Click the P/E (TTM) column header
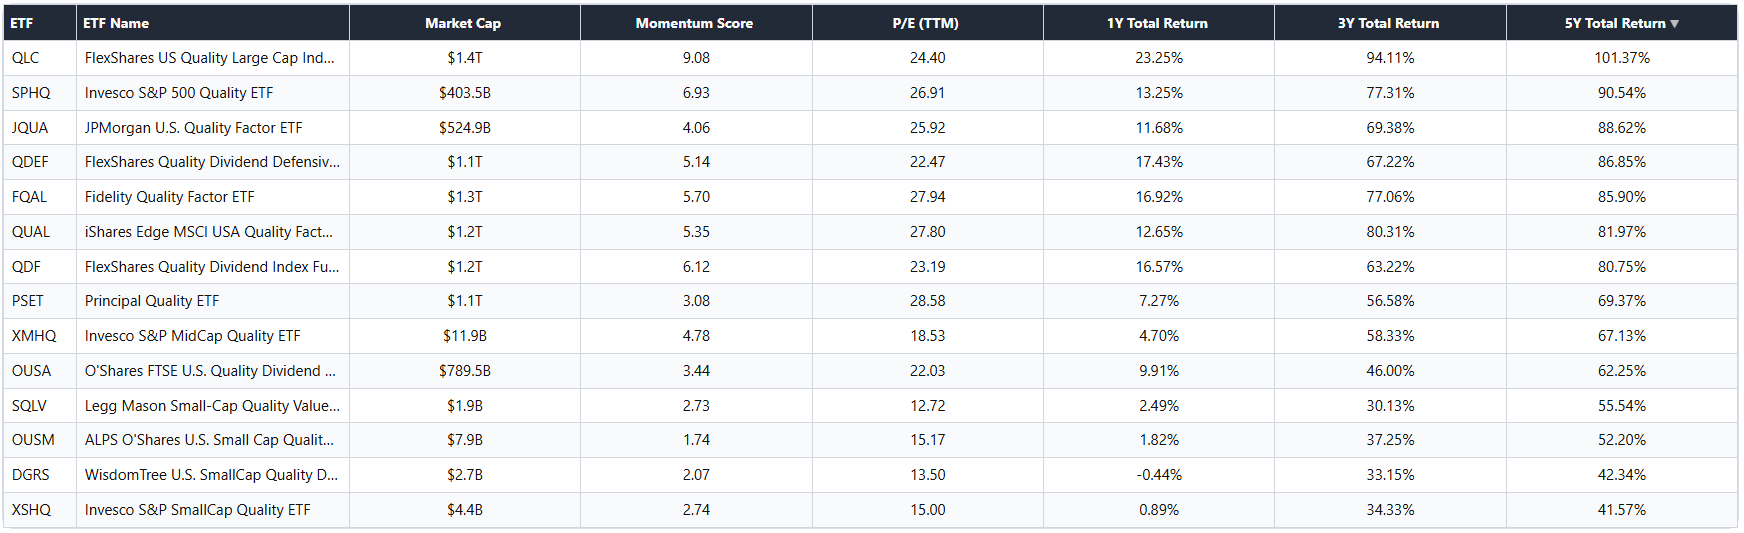 [x=926, y=23]
